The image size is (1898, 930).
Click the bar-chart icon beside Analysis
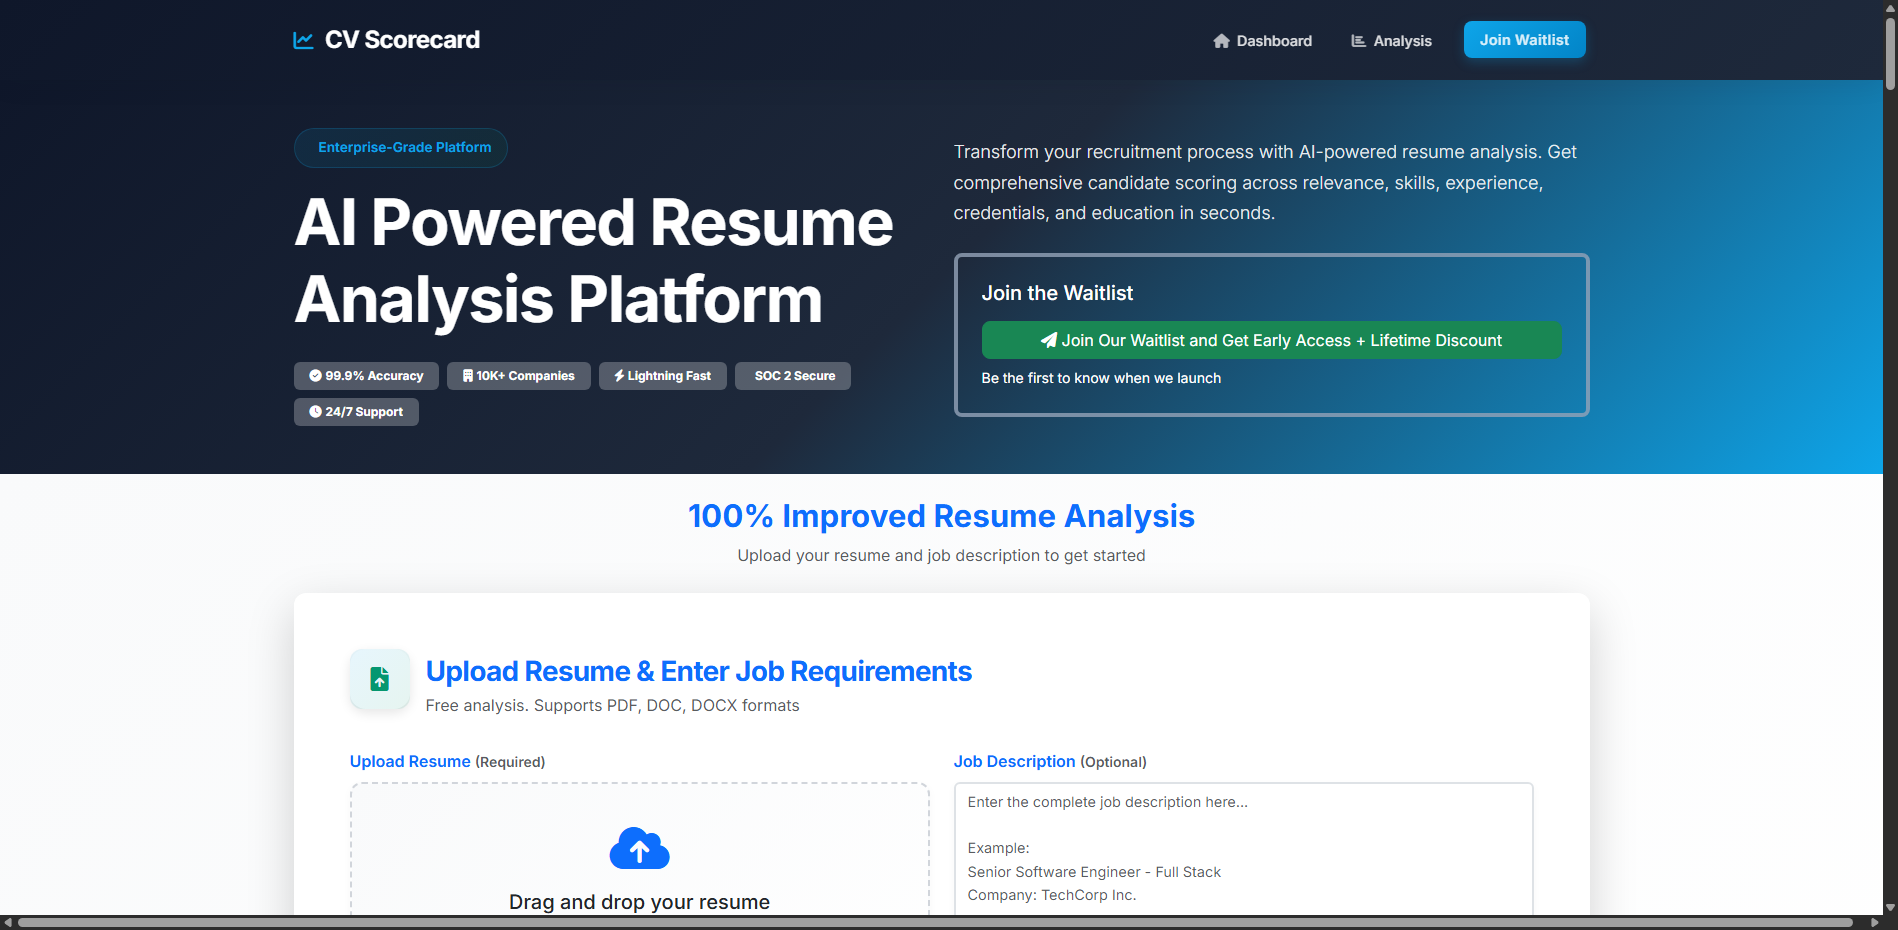tap(1358, 41)
